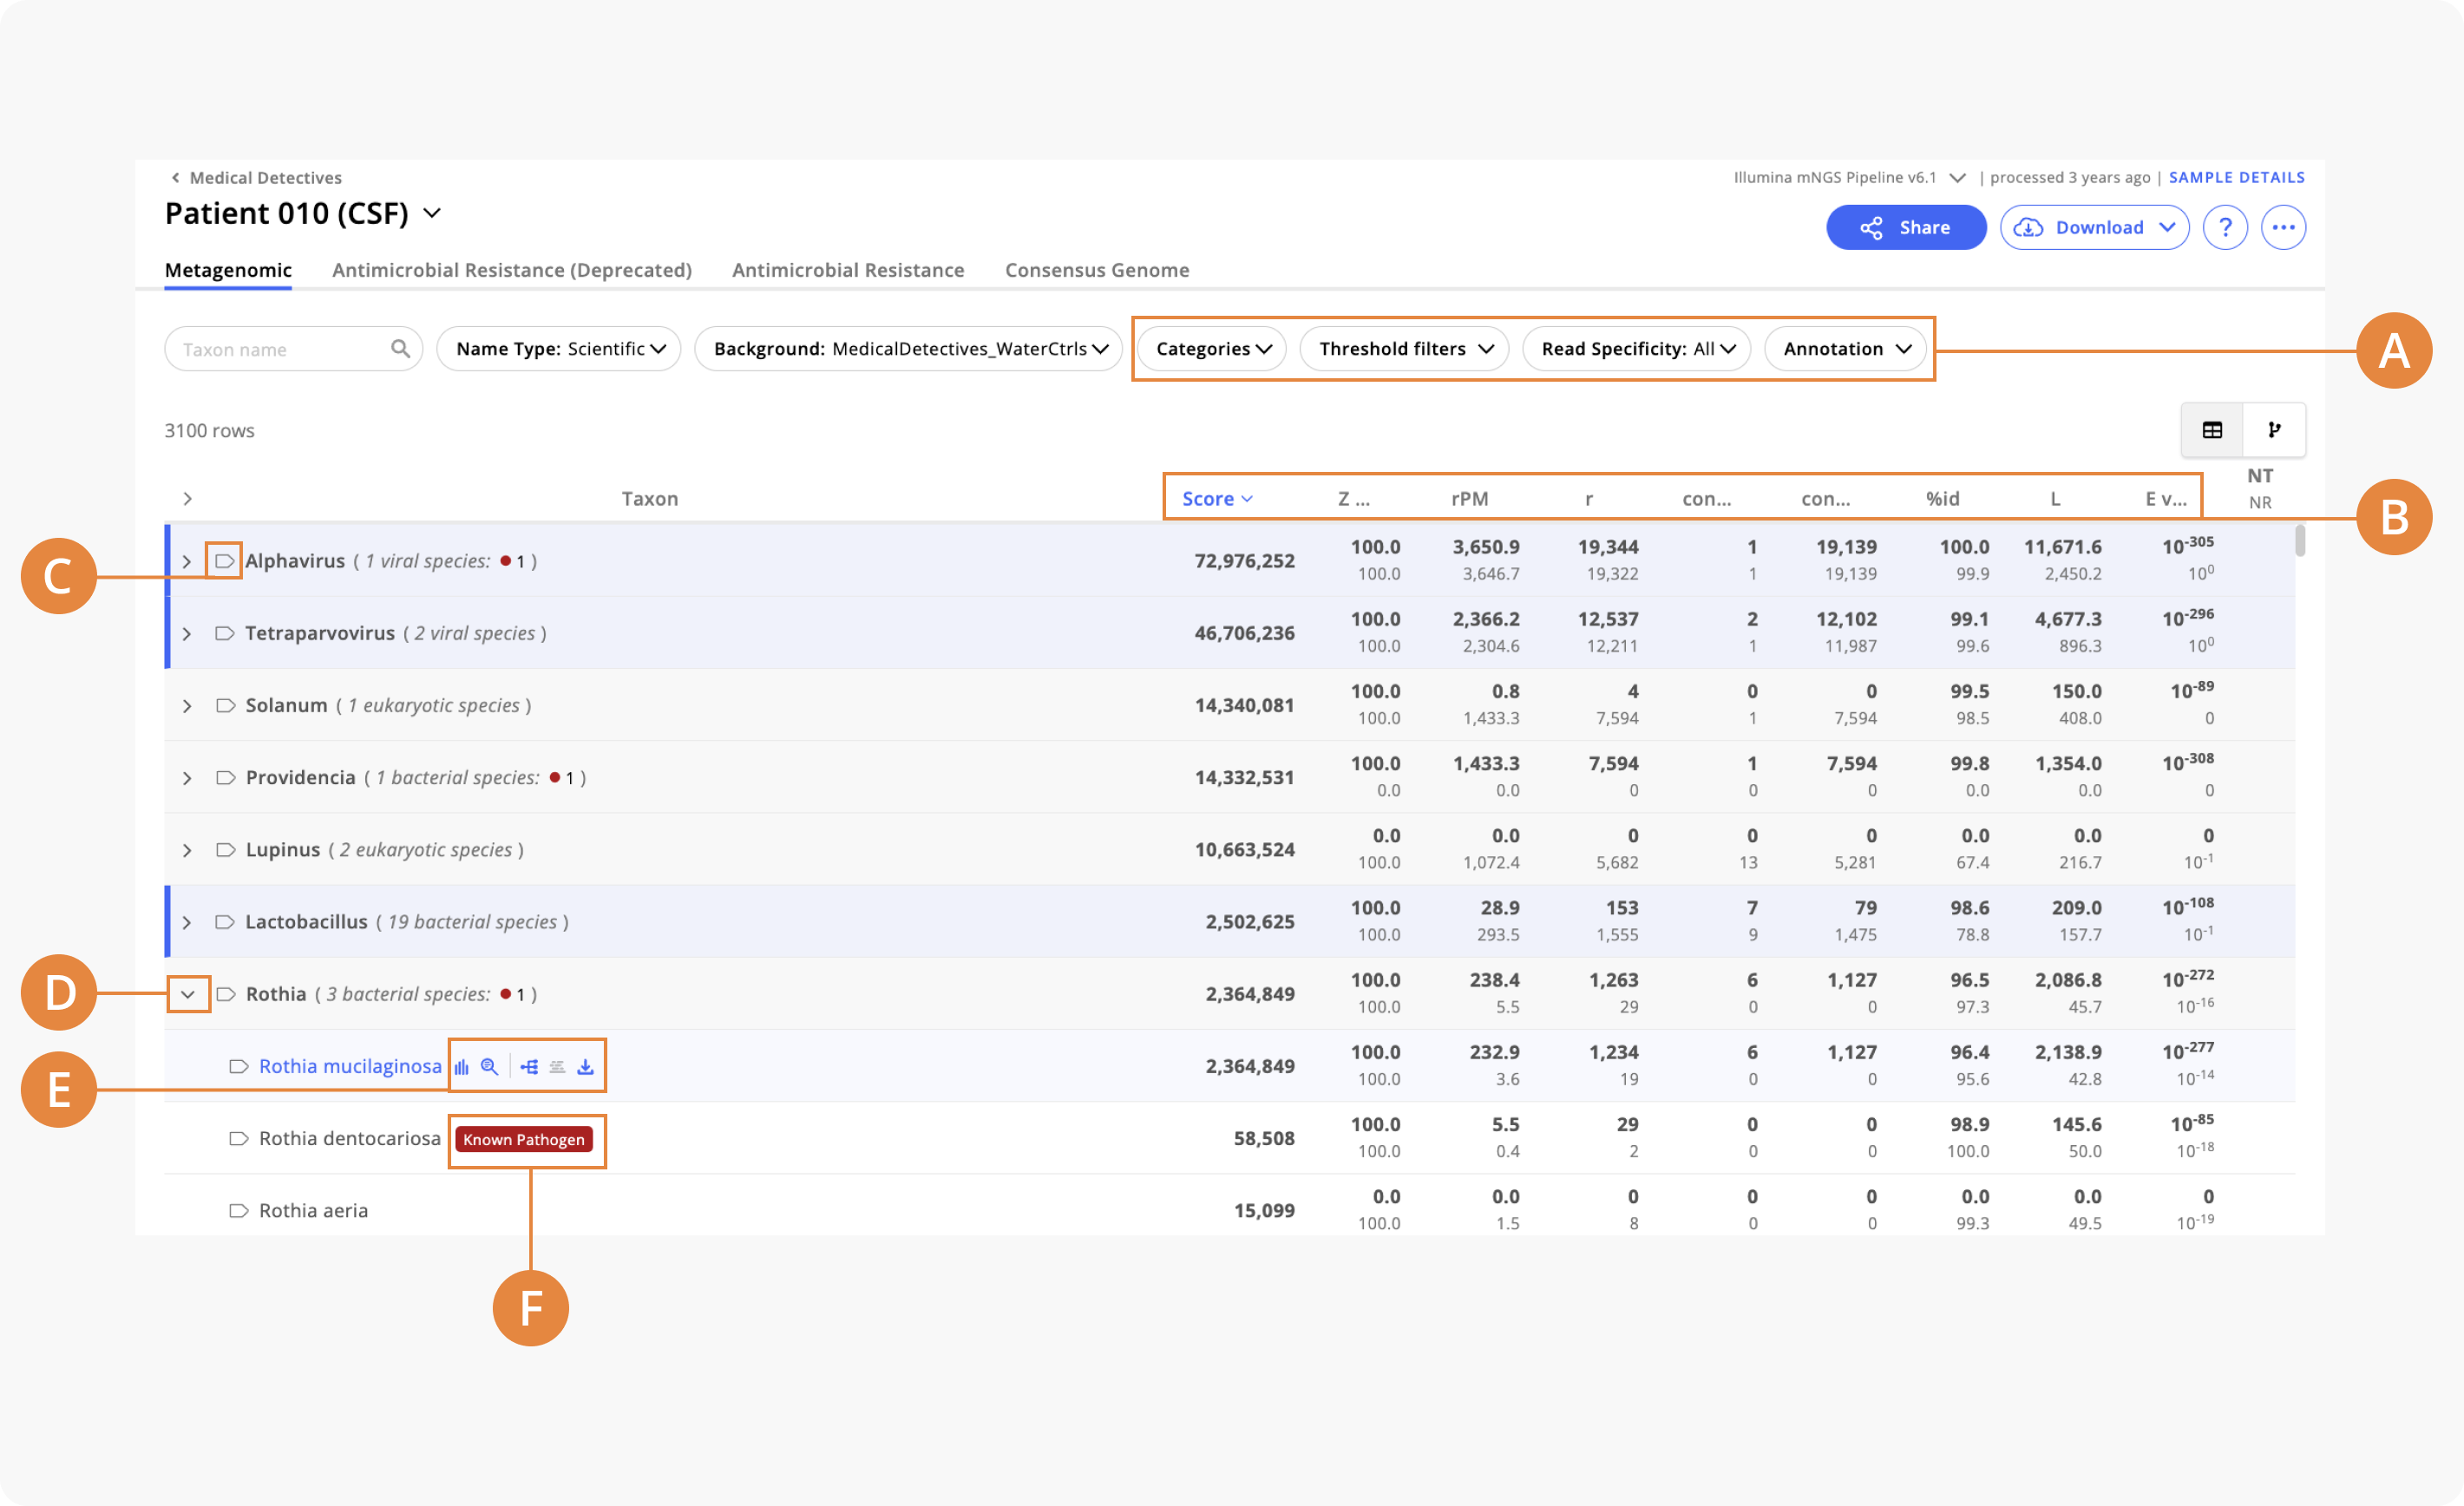The height and width of the screenshot is (1506, 2464).
Task: Expand the Lupinus genus row
Action: 187,849
